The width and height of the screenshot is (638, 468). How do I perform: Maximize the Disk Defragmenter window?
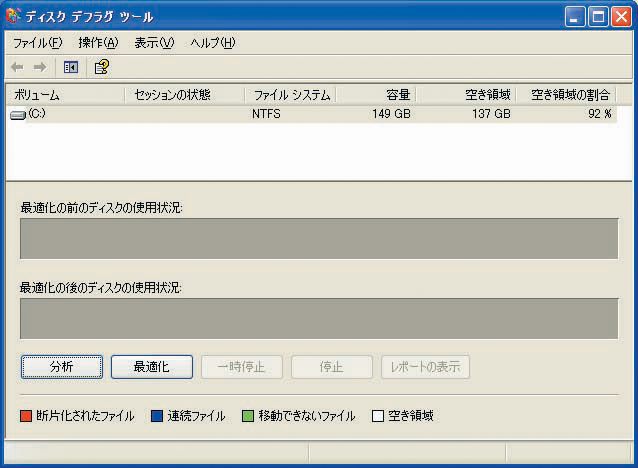pyautogui.click(x=598, y=17)
